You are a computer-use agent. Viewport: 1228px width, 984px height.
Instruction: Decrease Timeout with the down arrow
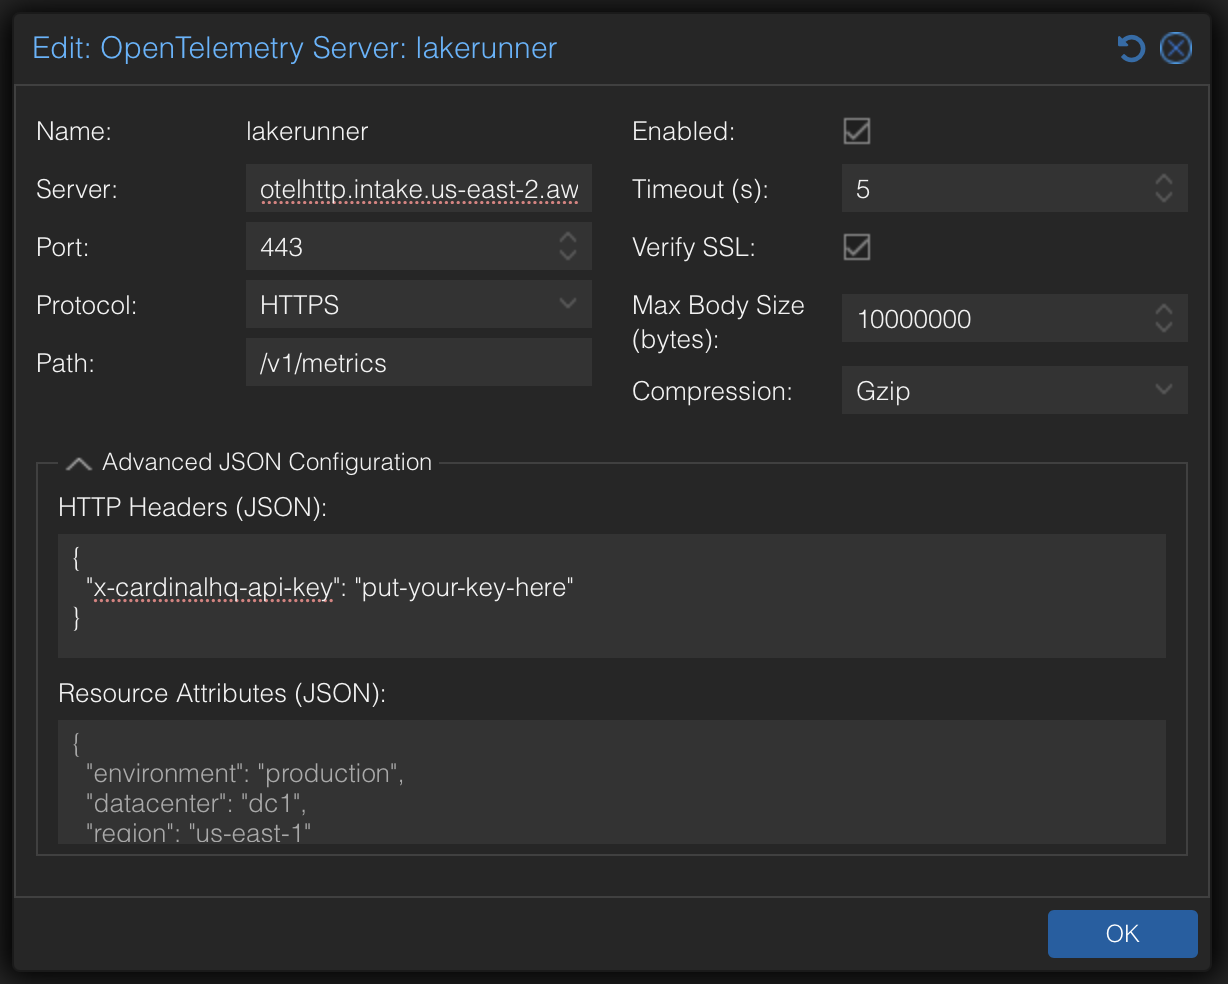1164,196
